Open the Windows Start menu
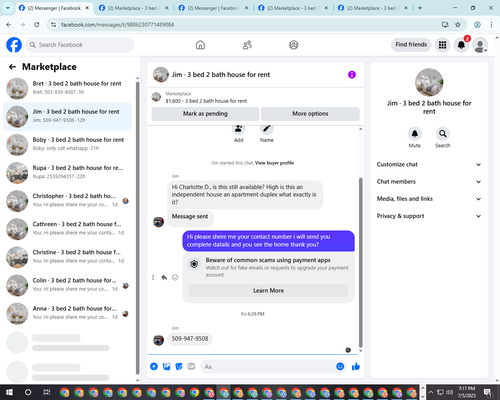 click(9, 392)
